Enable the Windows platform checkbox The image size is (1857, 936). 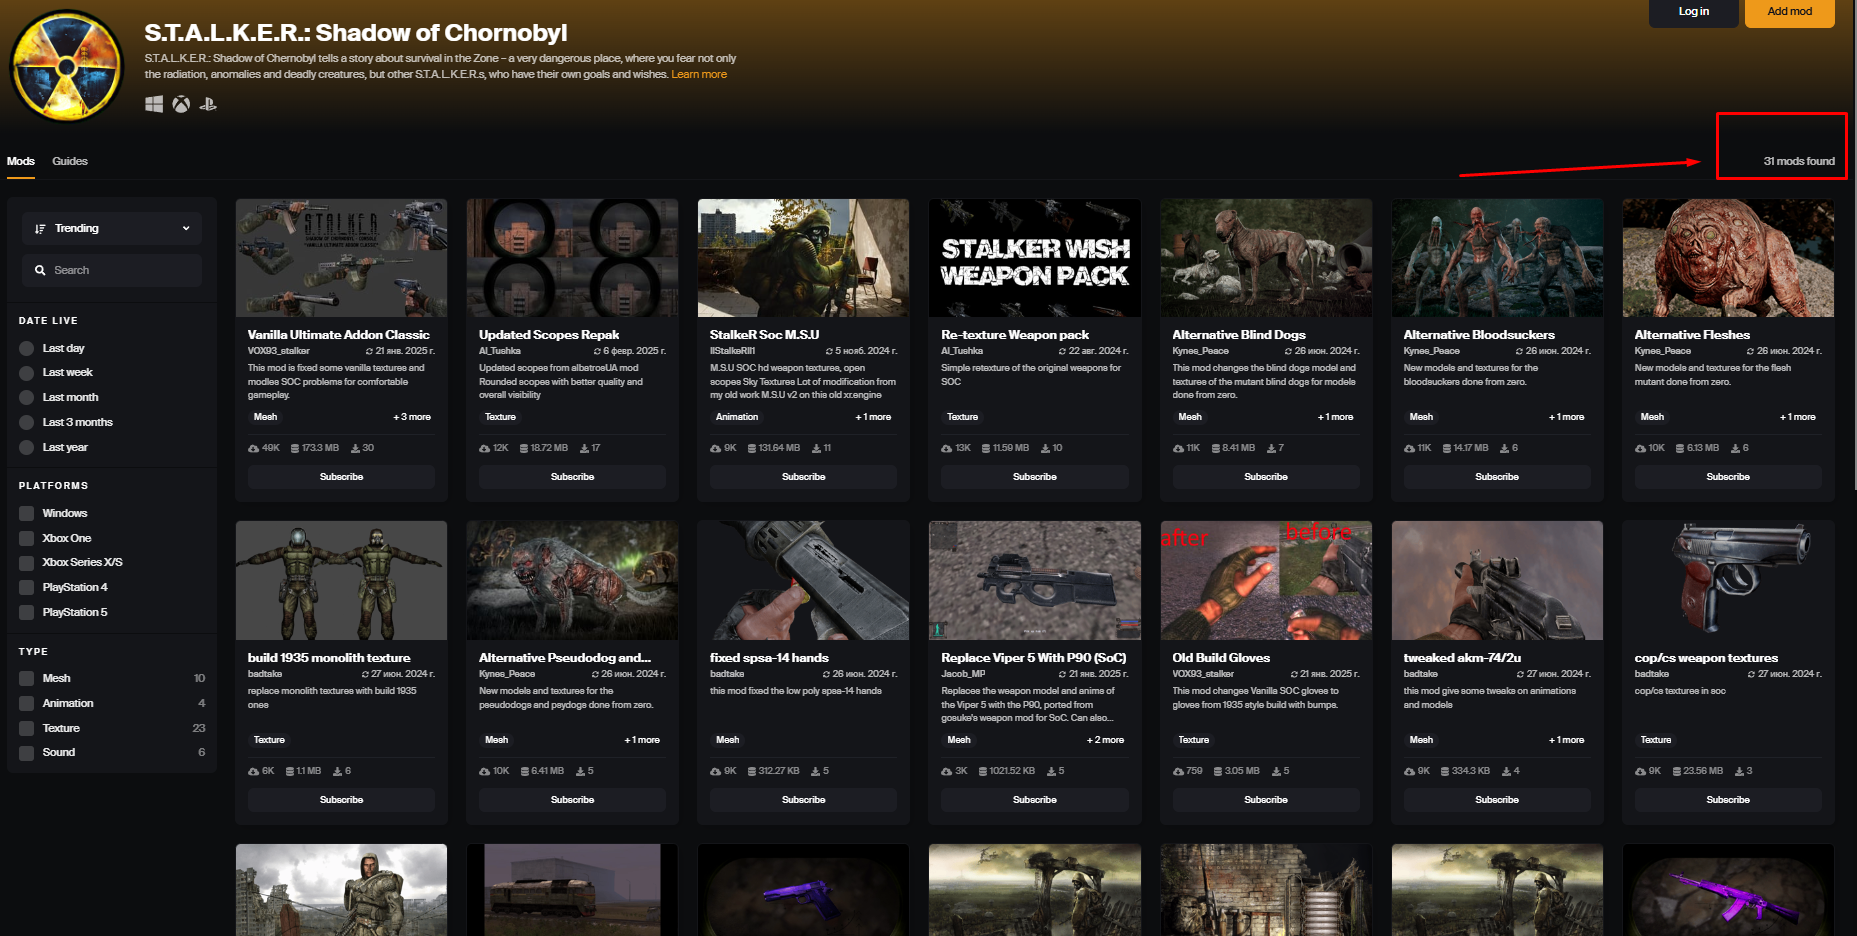pos(27,513)
